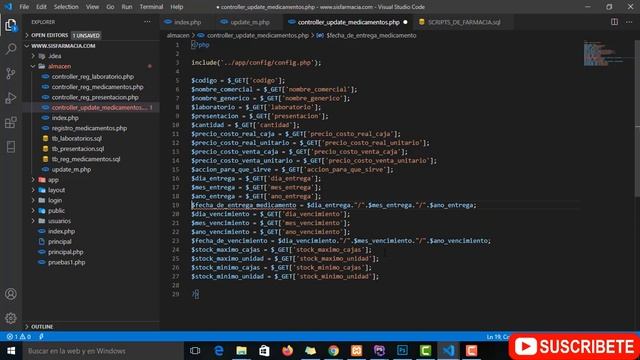
Task: Close unsaved controller_update_medicamentos.php tab dot
Action: pyautogui.click(x=405, y=22)
